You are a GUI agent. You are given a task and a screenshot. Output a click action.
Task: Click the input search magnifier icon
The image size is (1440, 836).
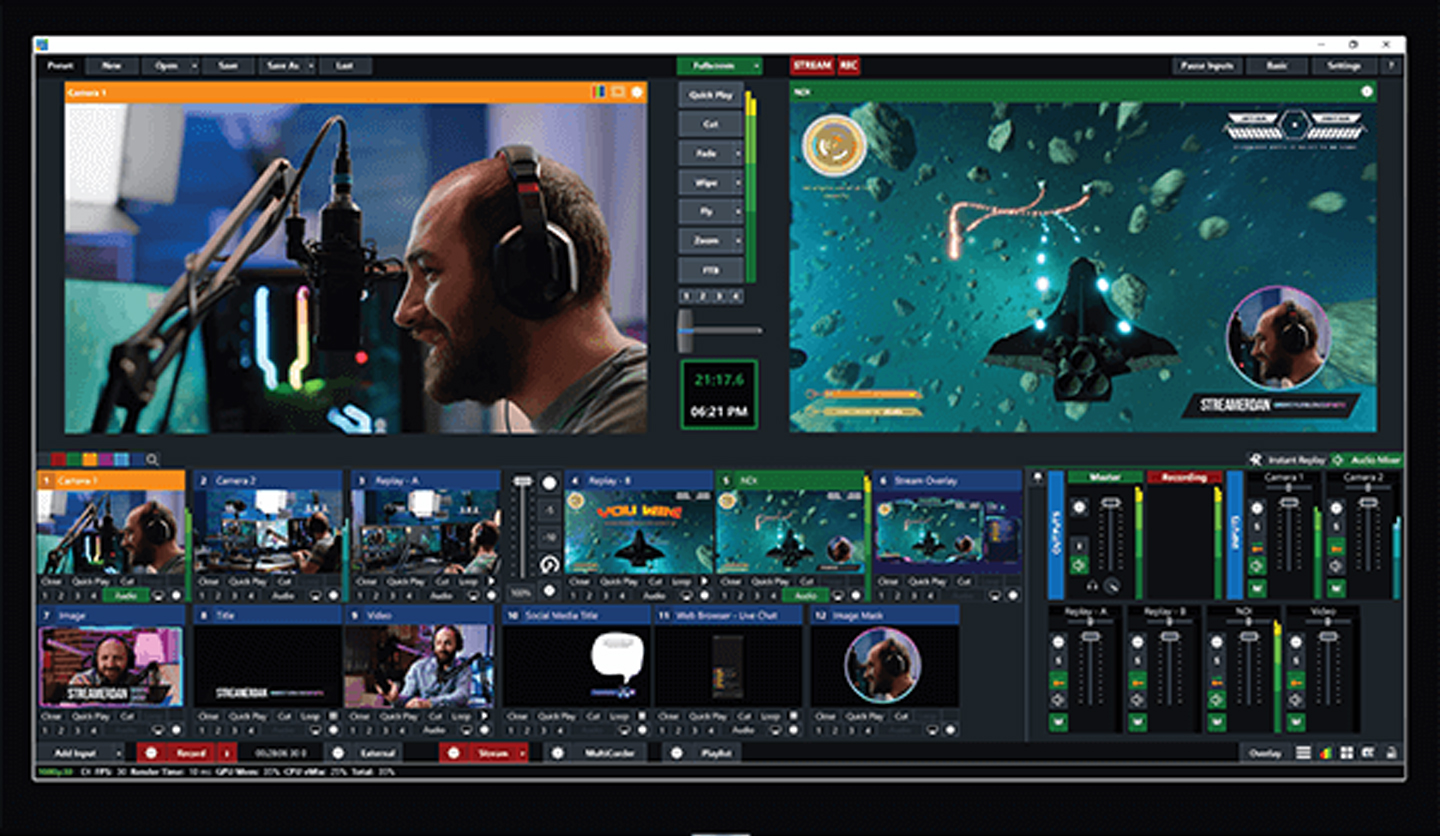click(x=152, y=460)
